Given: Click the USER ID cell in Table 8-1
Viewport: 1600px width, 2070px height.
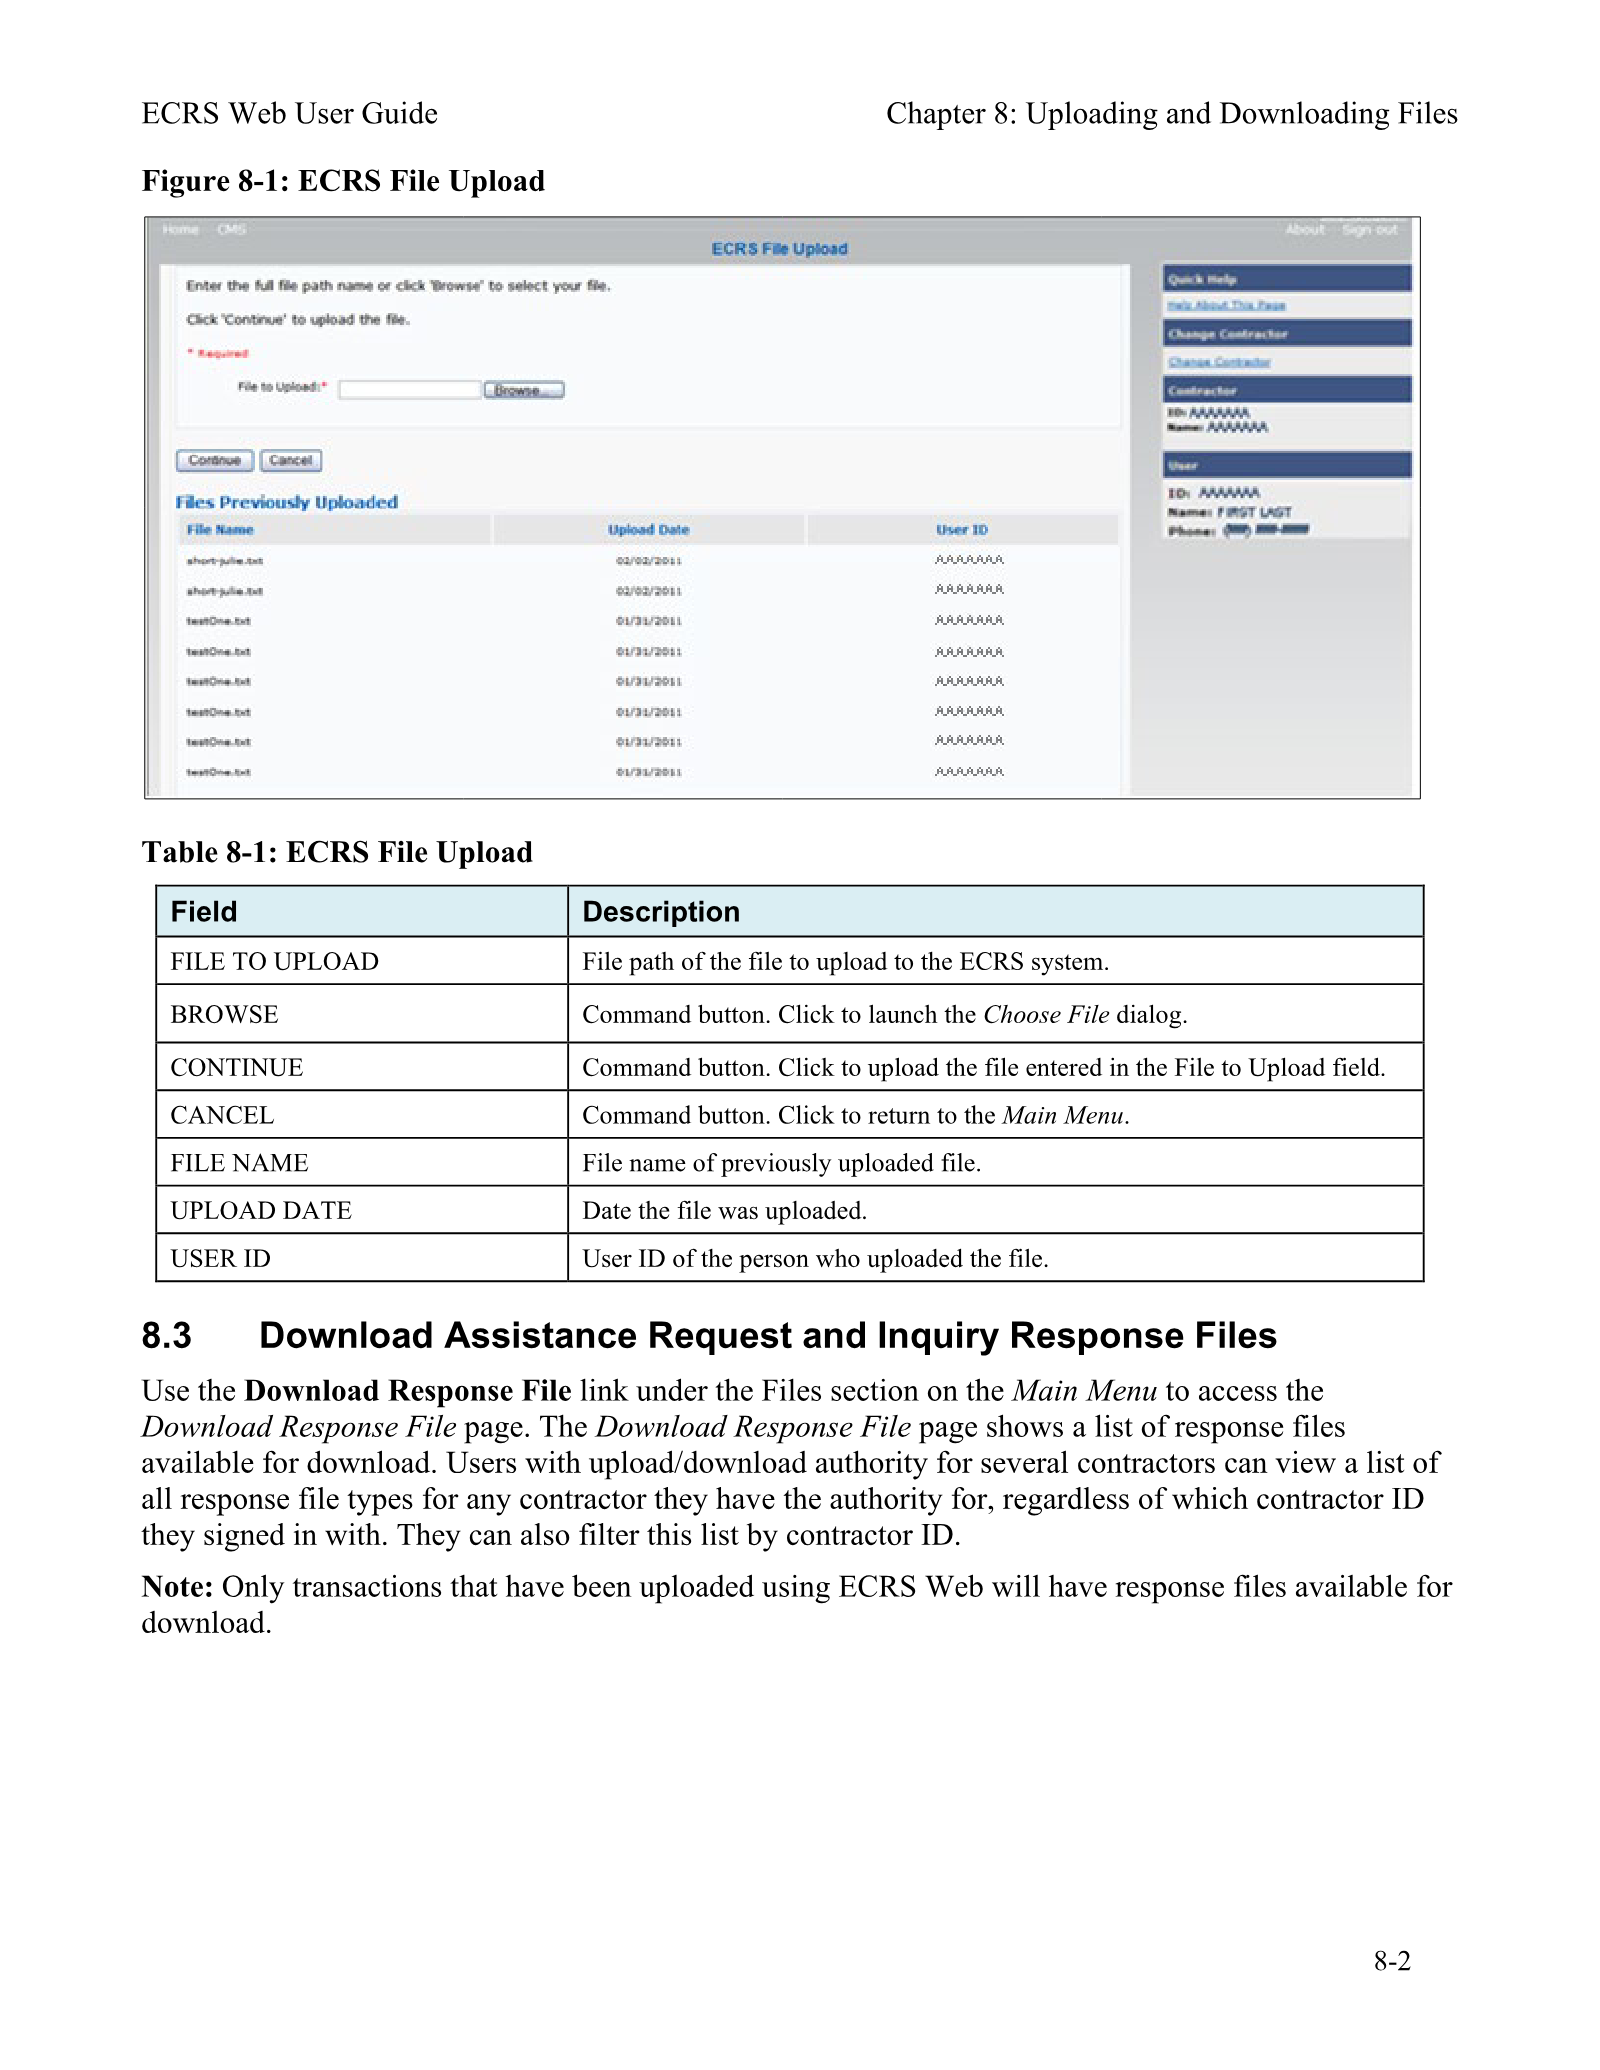Looking at the screenshot, I should point(362,1258).
